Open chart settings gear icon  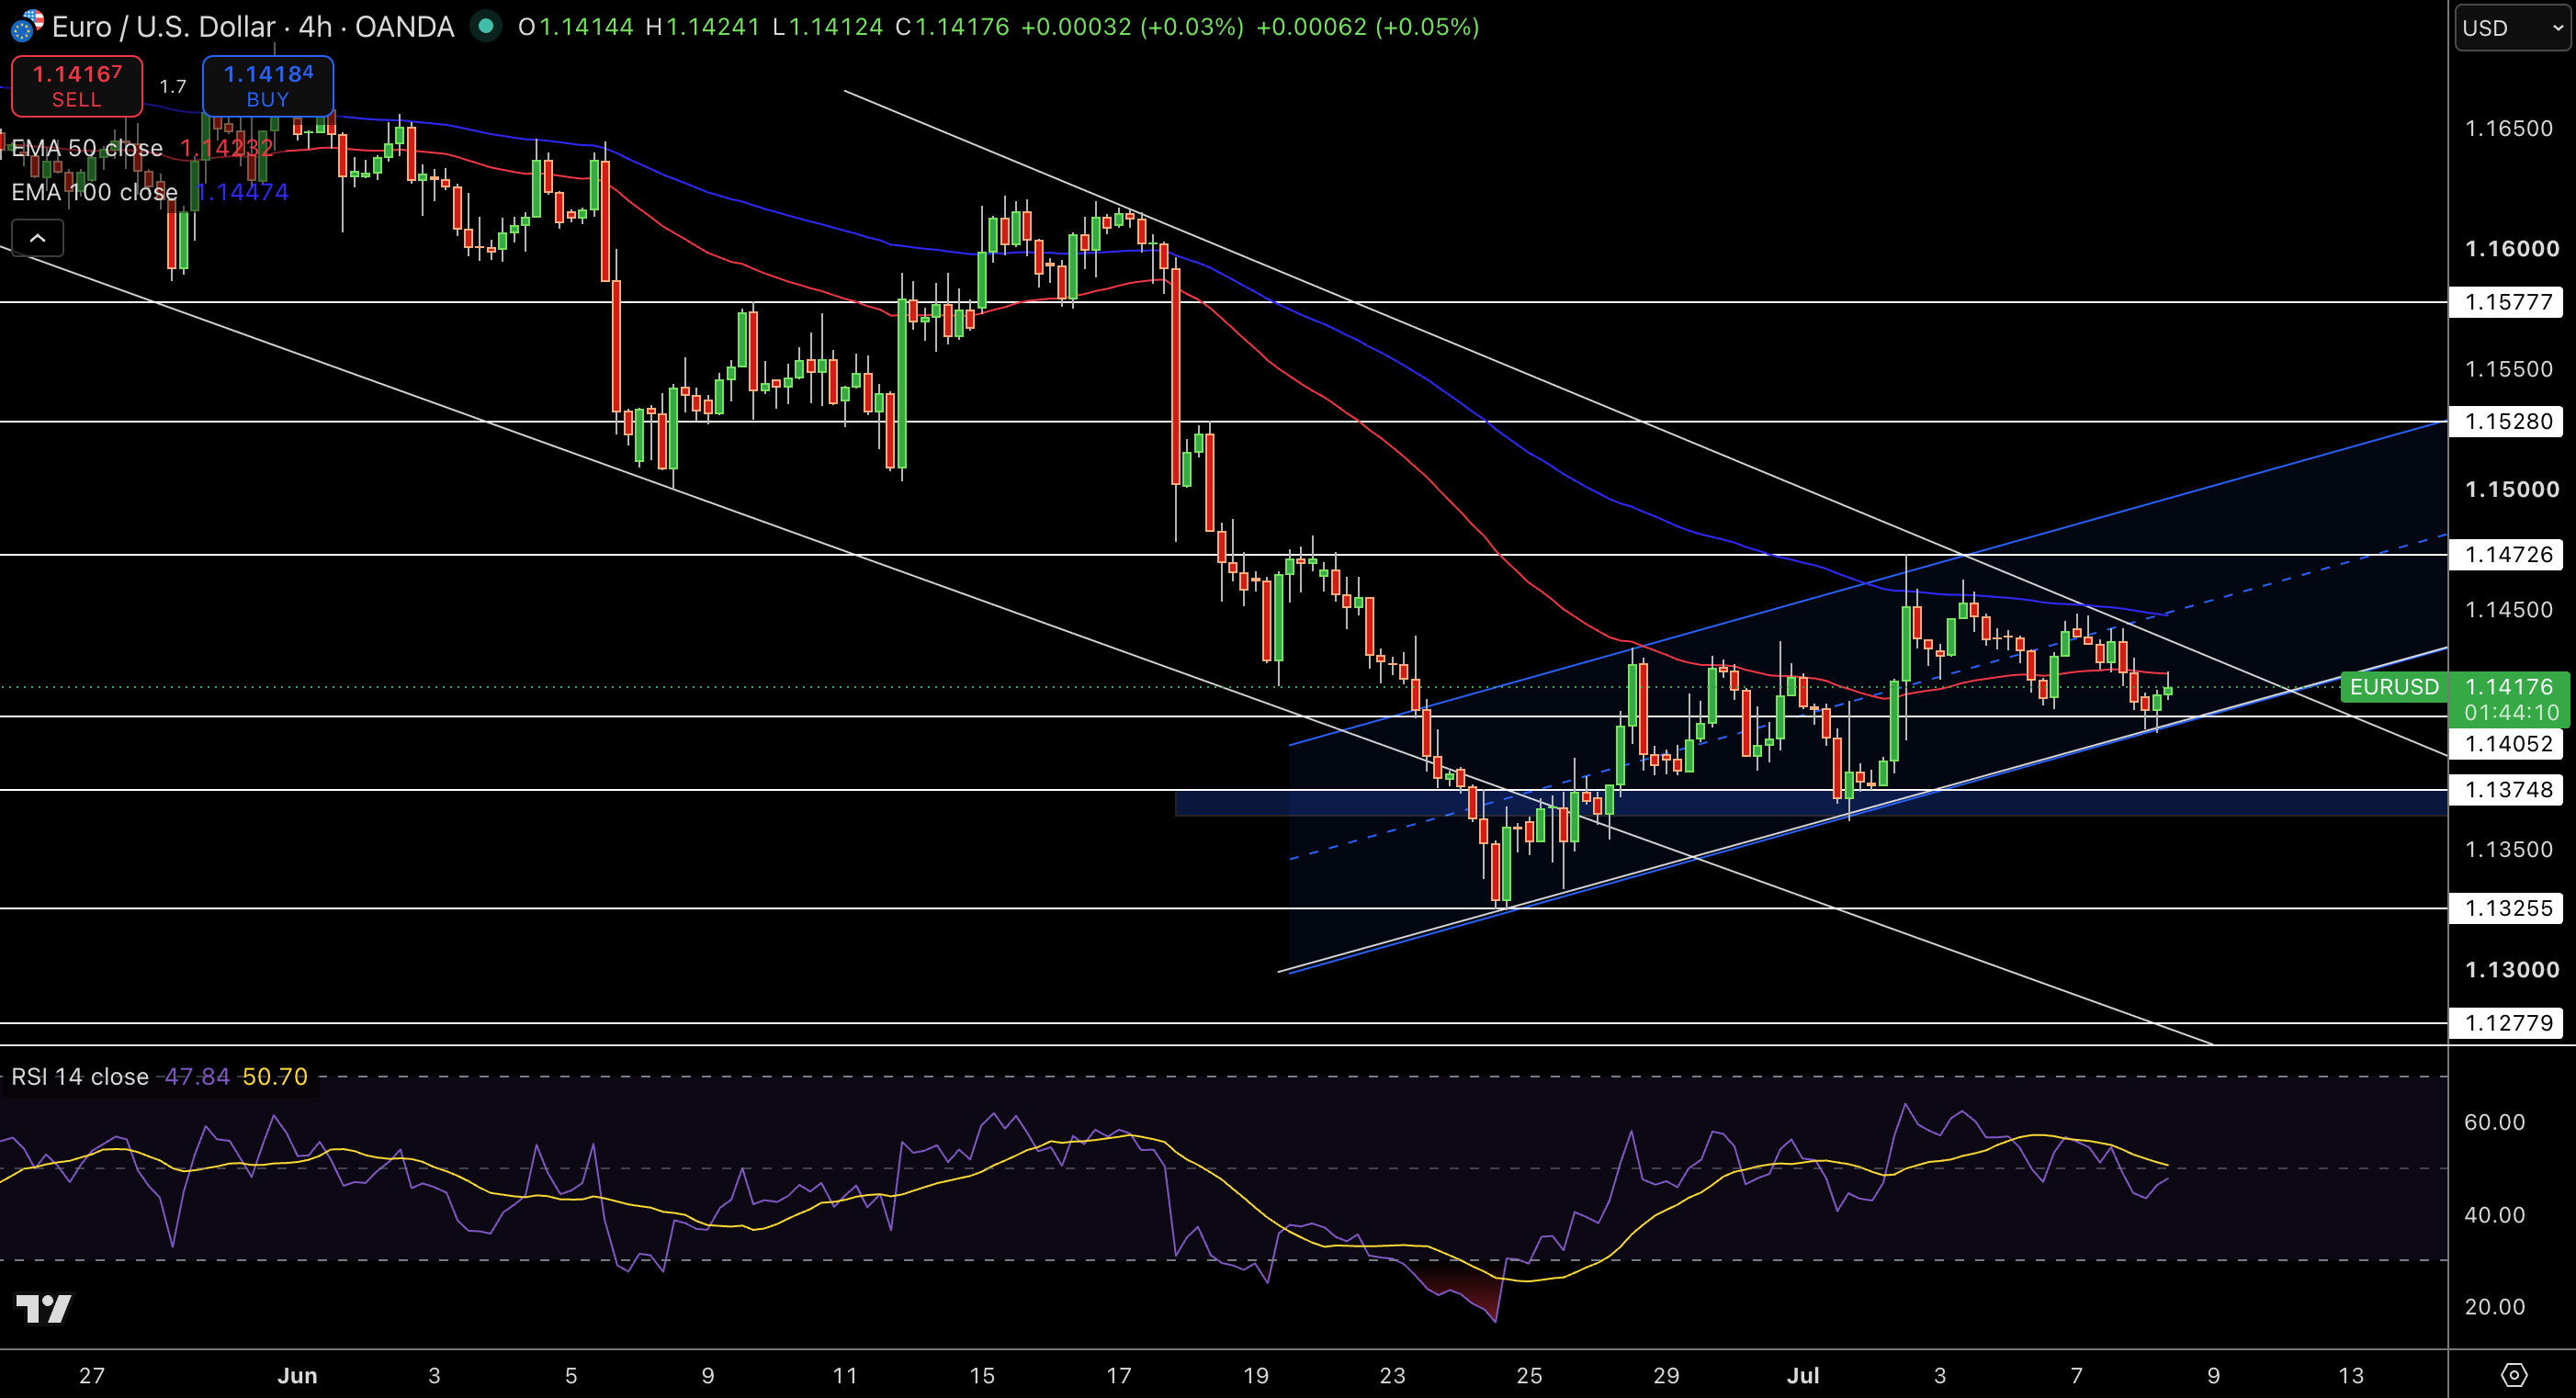click(x=2513, y=1375)
